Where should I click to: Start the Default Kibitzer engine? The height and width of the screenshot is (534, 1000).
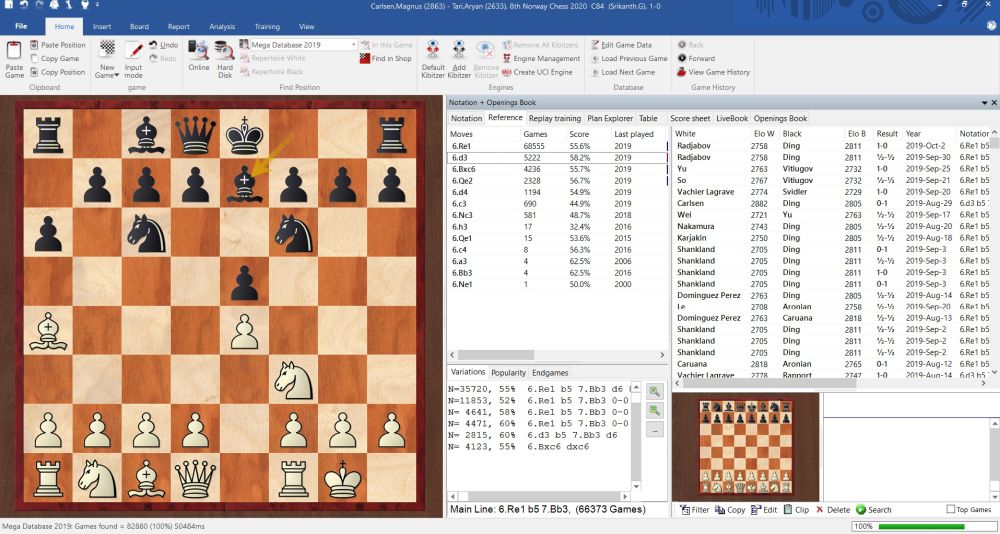(433, 58)
